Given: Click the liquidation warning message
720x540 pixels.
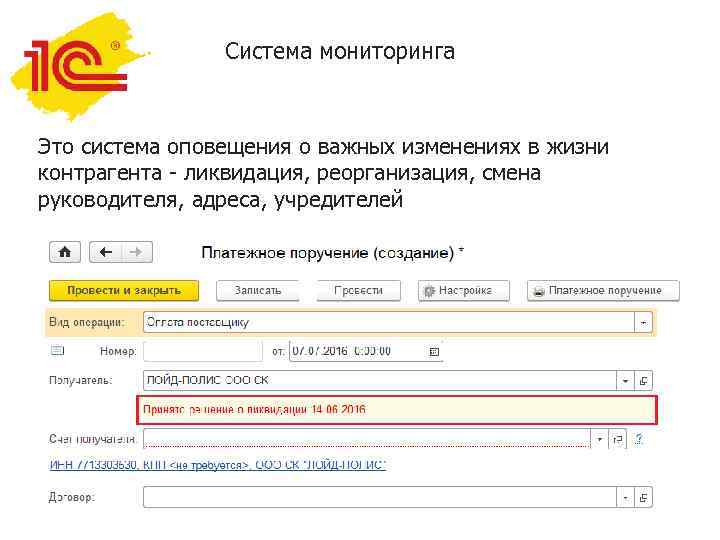Looking at the screenshot, I should pyautogui.click(x=397, y=410).
